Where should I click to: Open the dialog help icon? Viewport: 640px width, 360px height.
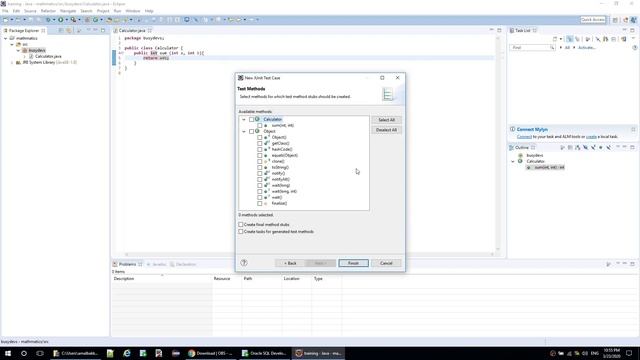[x=244, y=263]
